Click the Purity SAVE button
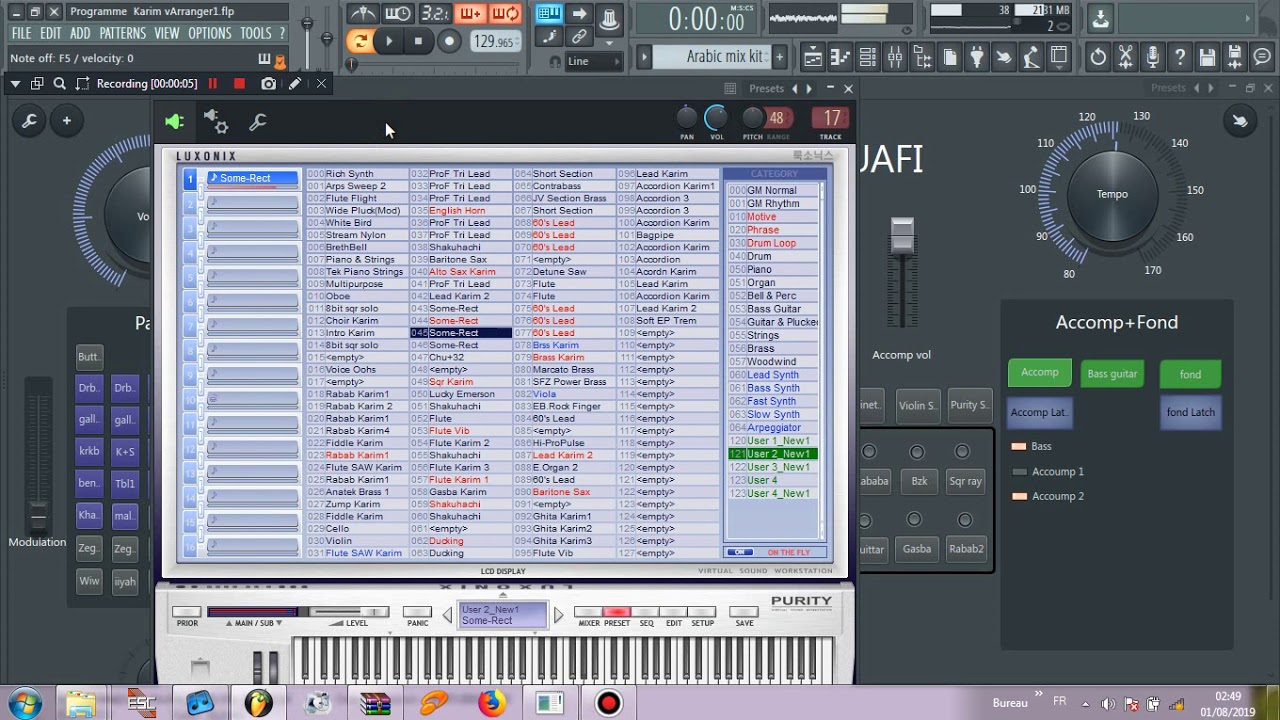The image size is (1280, 720). pos(744,612)
